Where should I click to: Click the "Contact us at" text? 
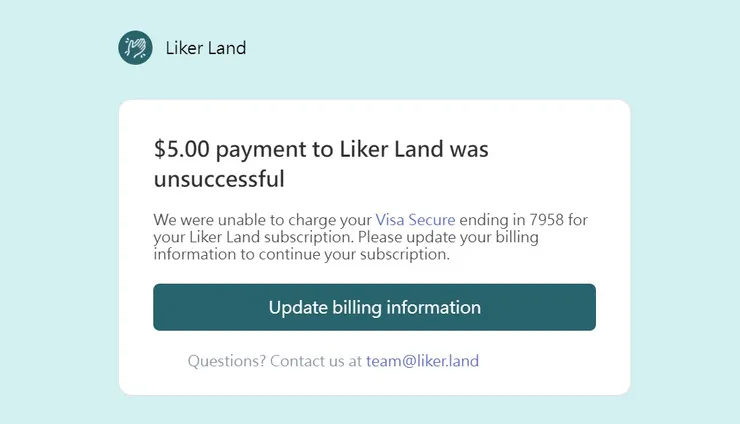[x=315, y=361]
